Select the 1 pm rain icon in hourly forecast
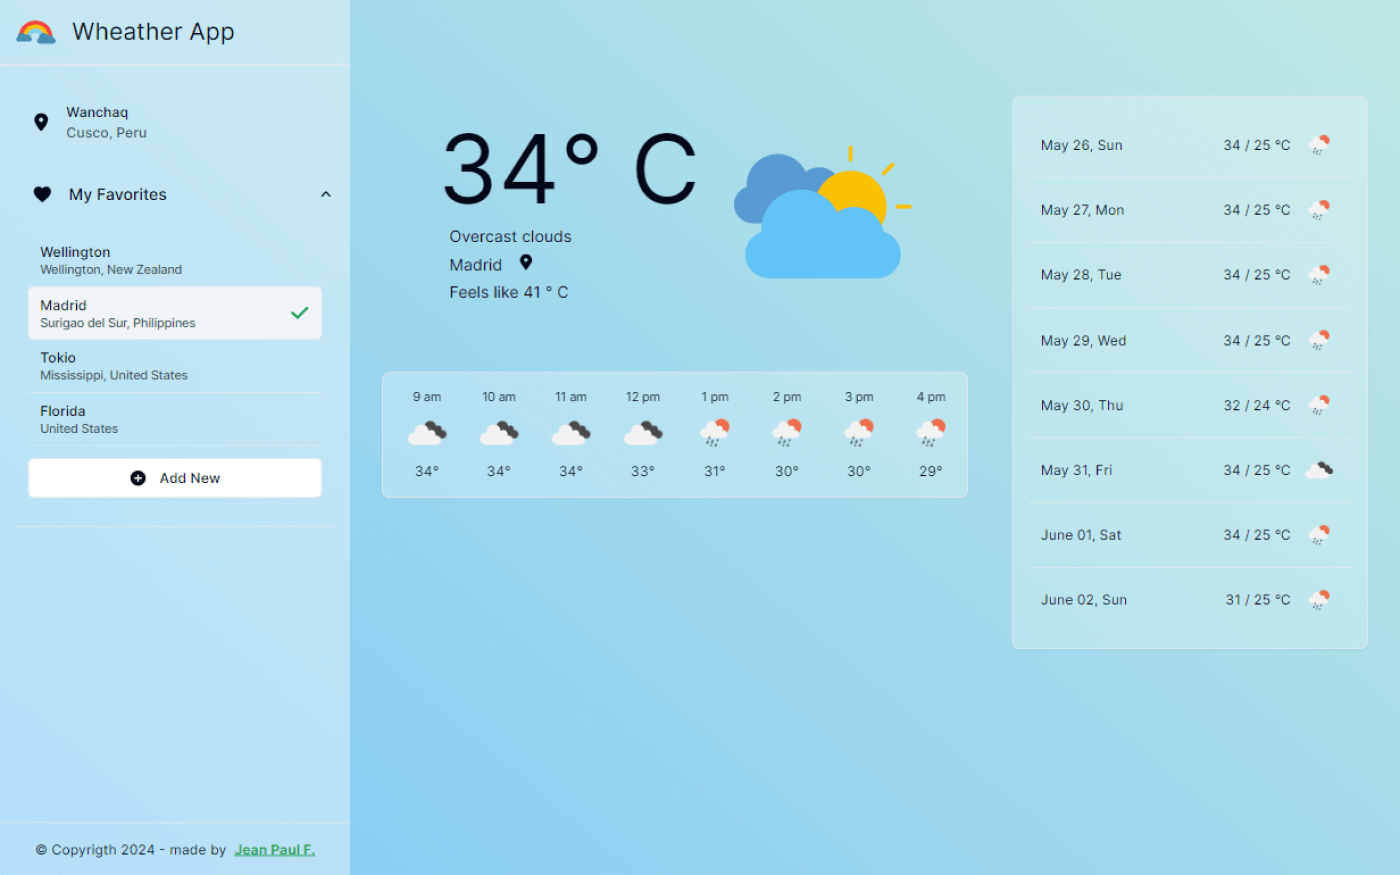 [x=714, y=430]
